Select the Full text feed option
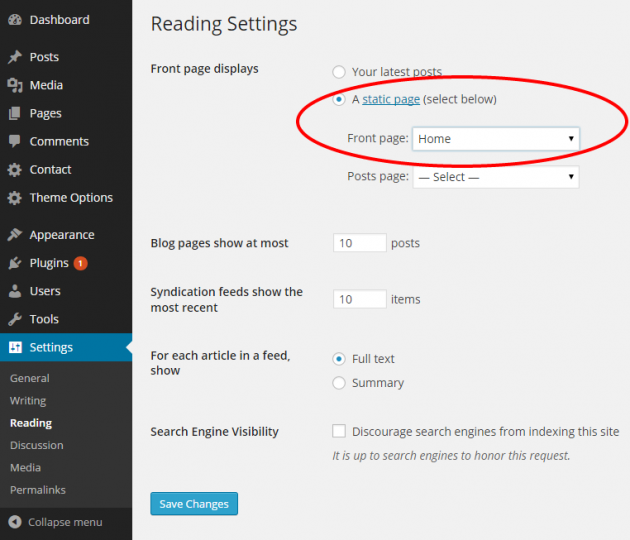 (x=339, y=359)
